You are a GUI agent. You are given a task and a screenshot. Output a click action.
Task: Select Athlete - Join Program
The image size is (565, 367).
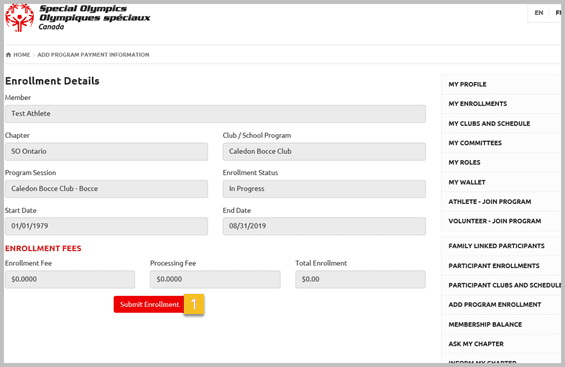490,202
